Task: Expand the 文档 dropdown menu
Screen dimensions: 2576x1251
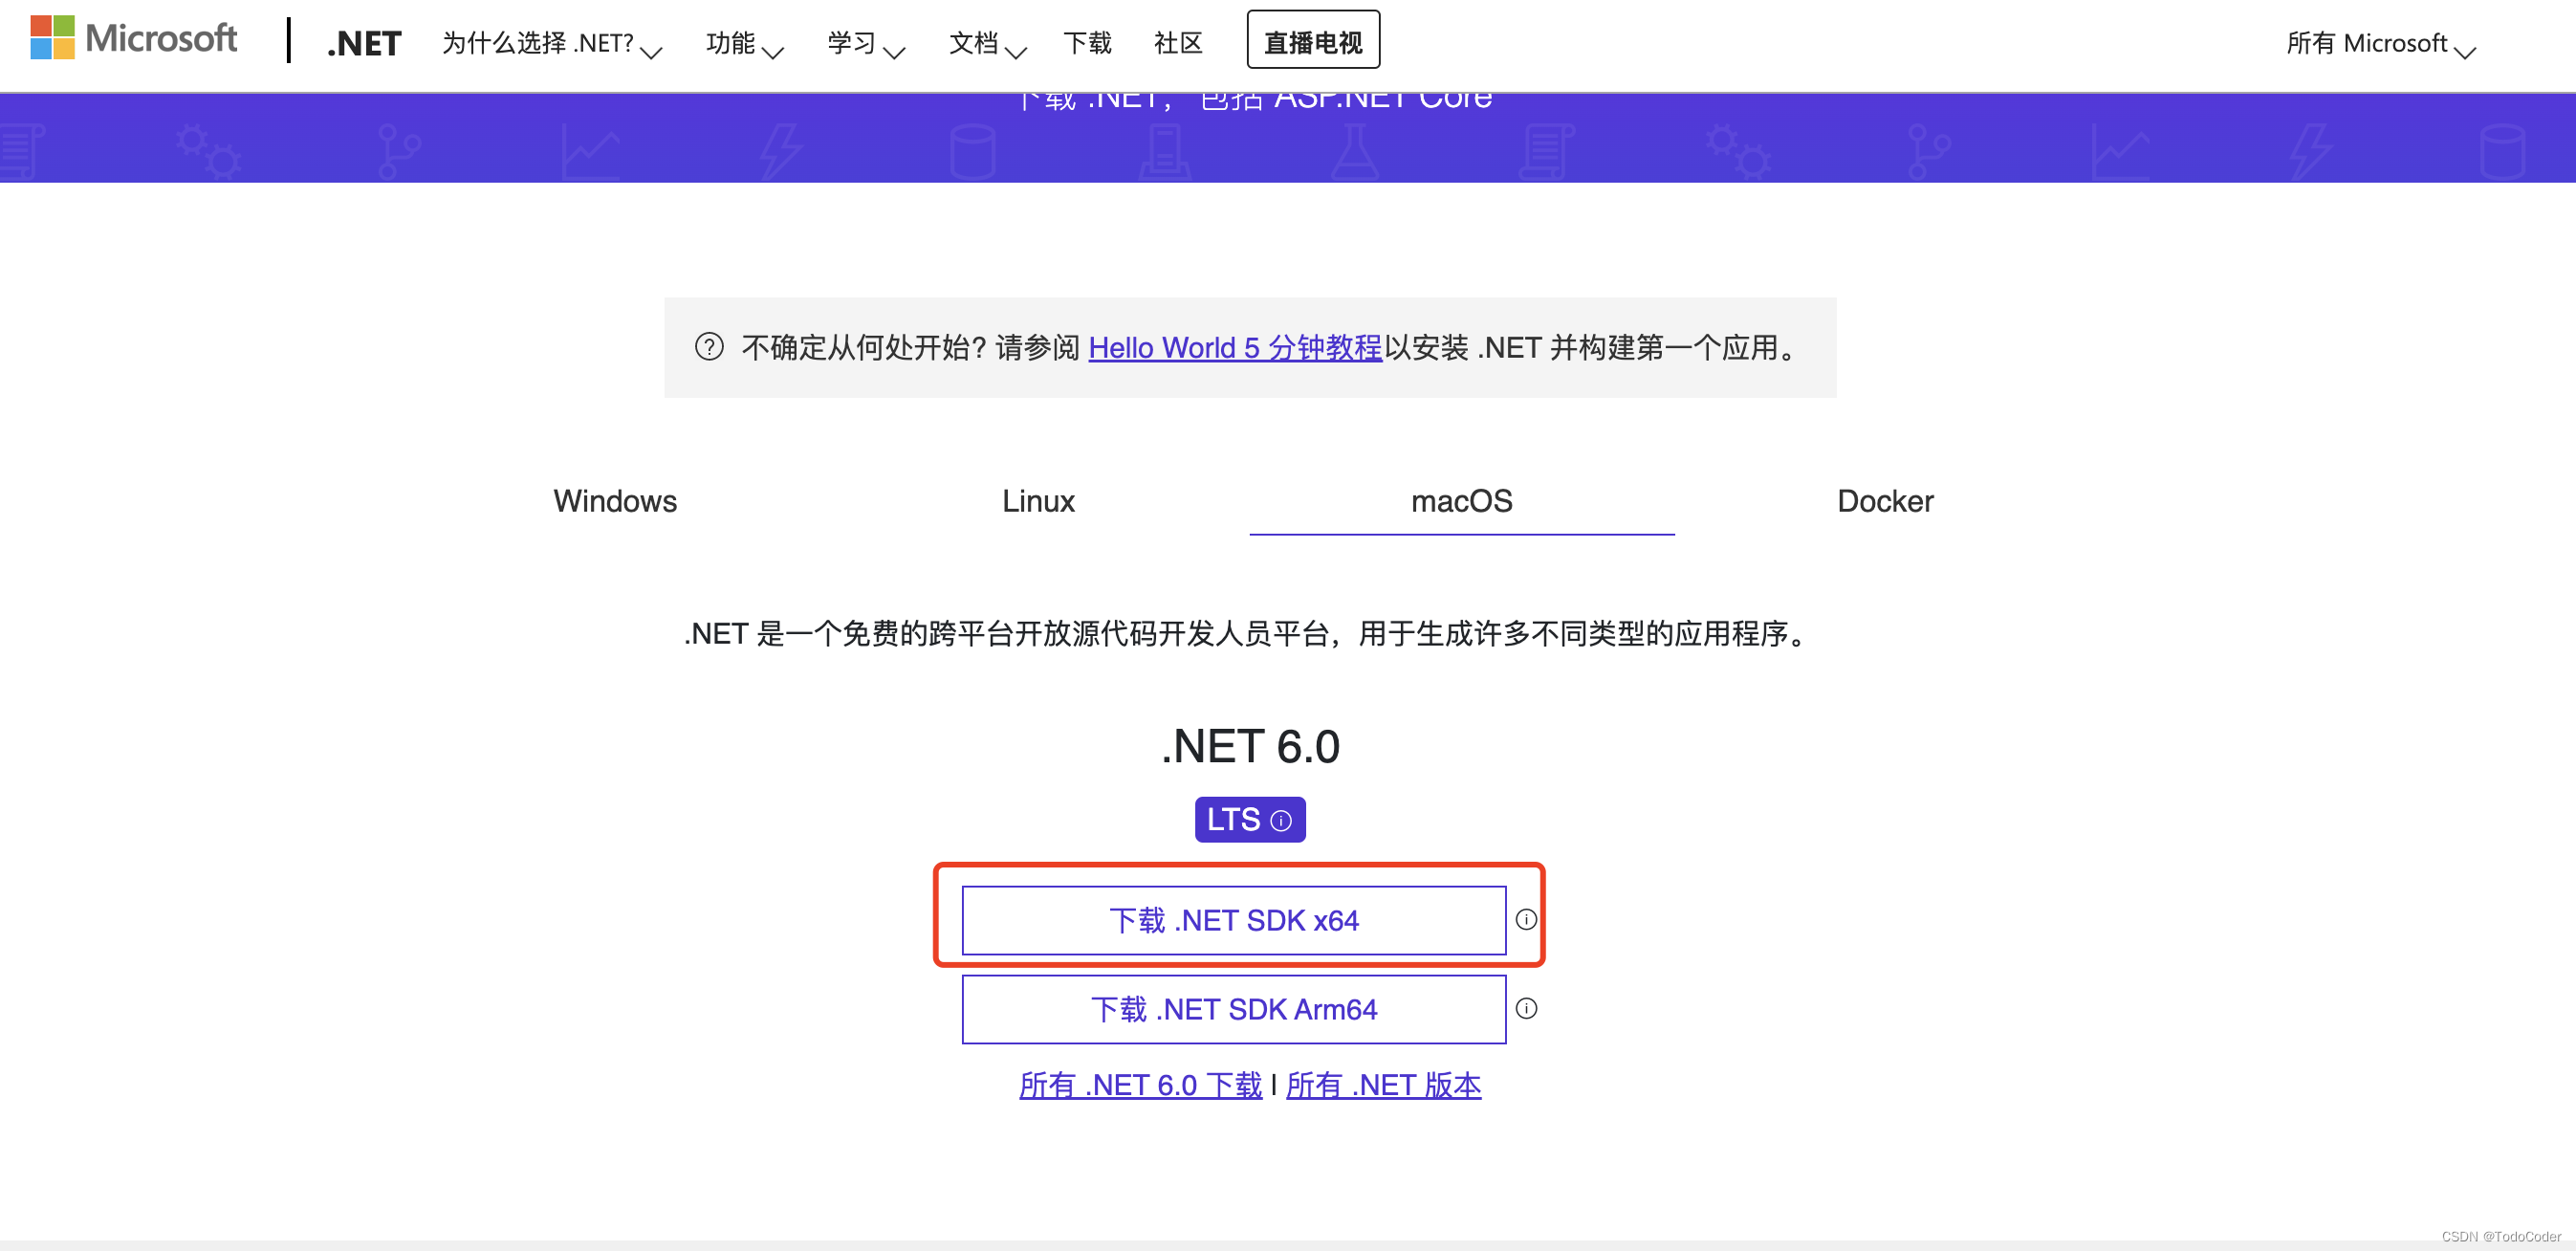Action: [x=988, y=43]
